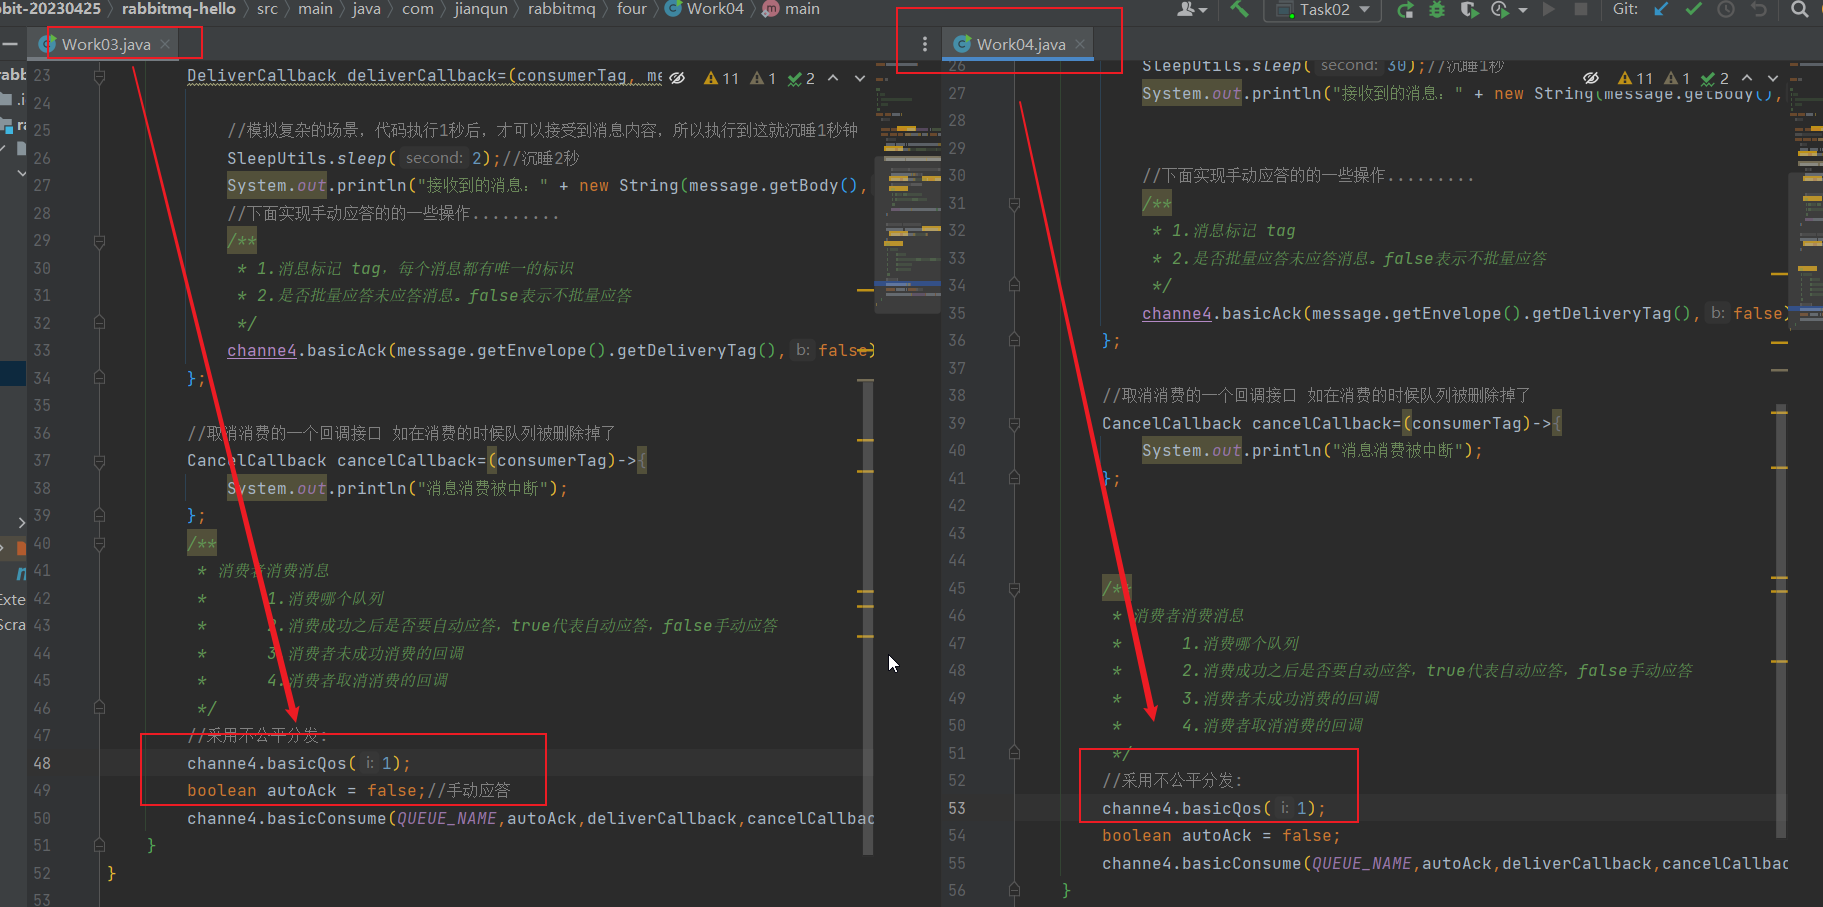Toggle fold marker at line 23 in Work03
This screenshot has width=1823, height=907.
[x=99, y=76]
